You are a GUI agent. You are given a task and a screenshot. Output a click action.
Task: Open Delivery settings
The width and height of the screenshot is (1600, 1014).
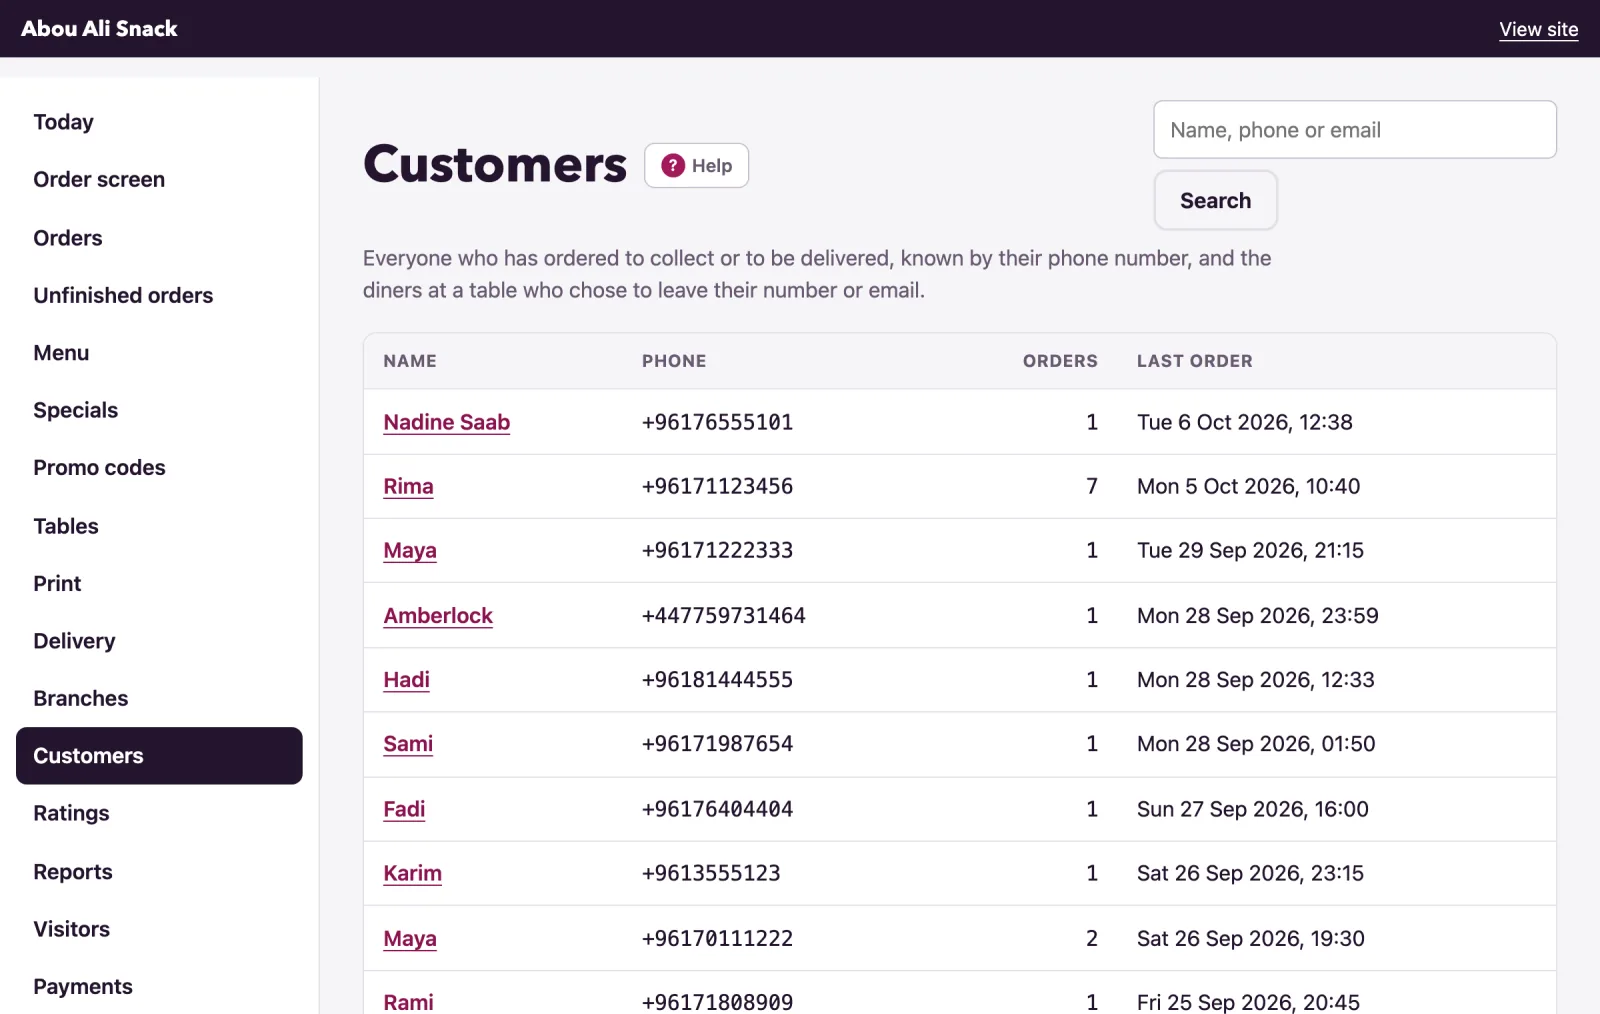pos(74,641)
